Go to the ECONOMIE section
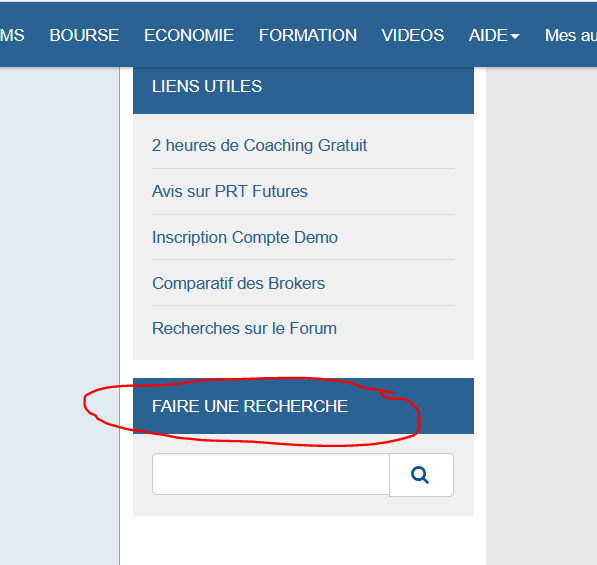Viewport: 597px width, 565px height. 189,35
